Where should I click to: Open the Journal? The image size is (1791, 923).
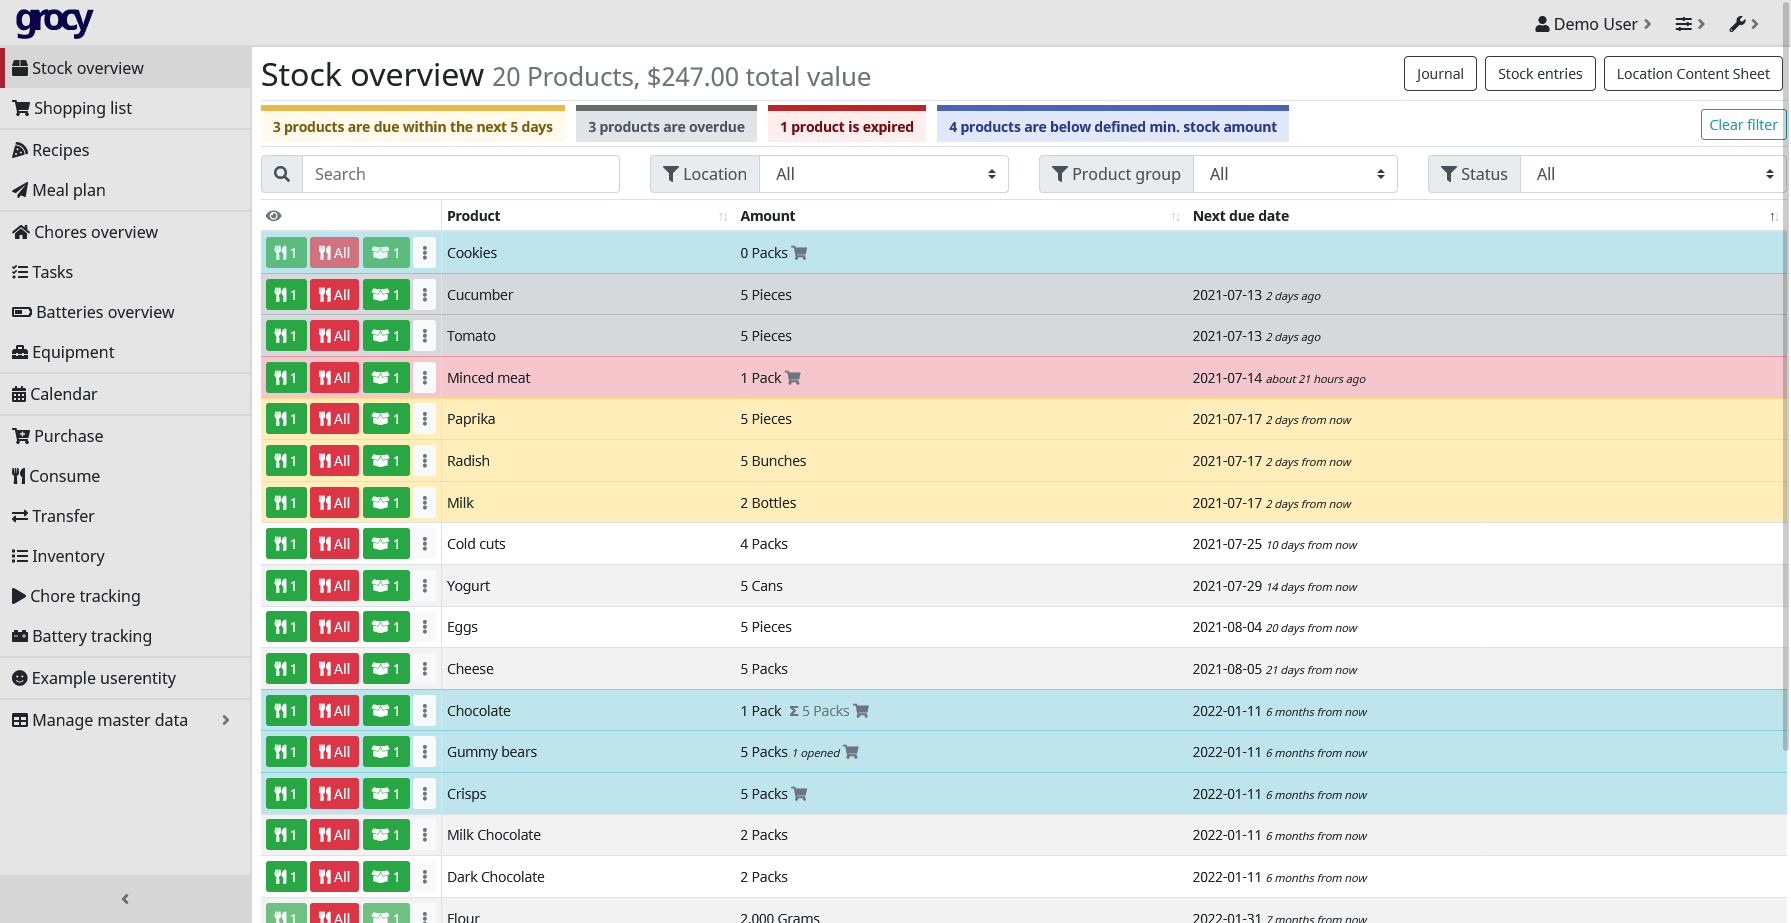click(x=1439, y=74)
